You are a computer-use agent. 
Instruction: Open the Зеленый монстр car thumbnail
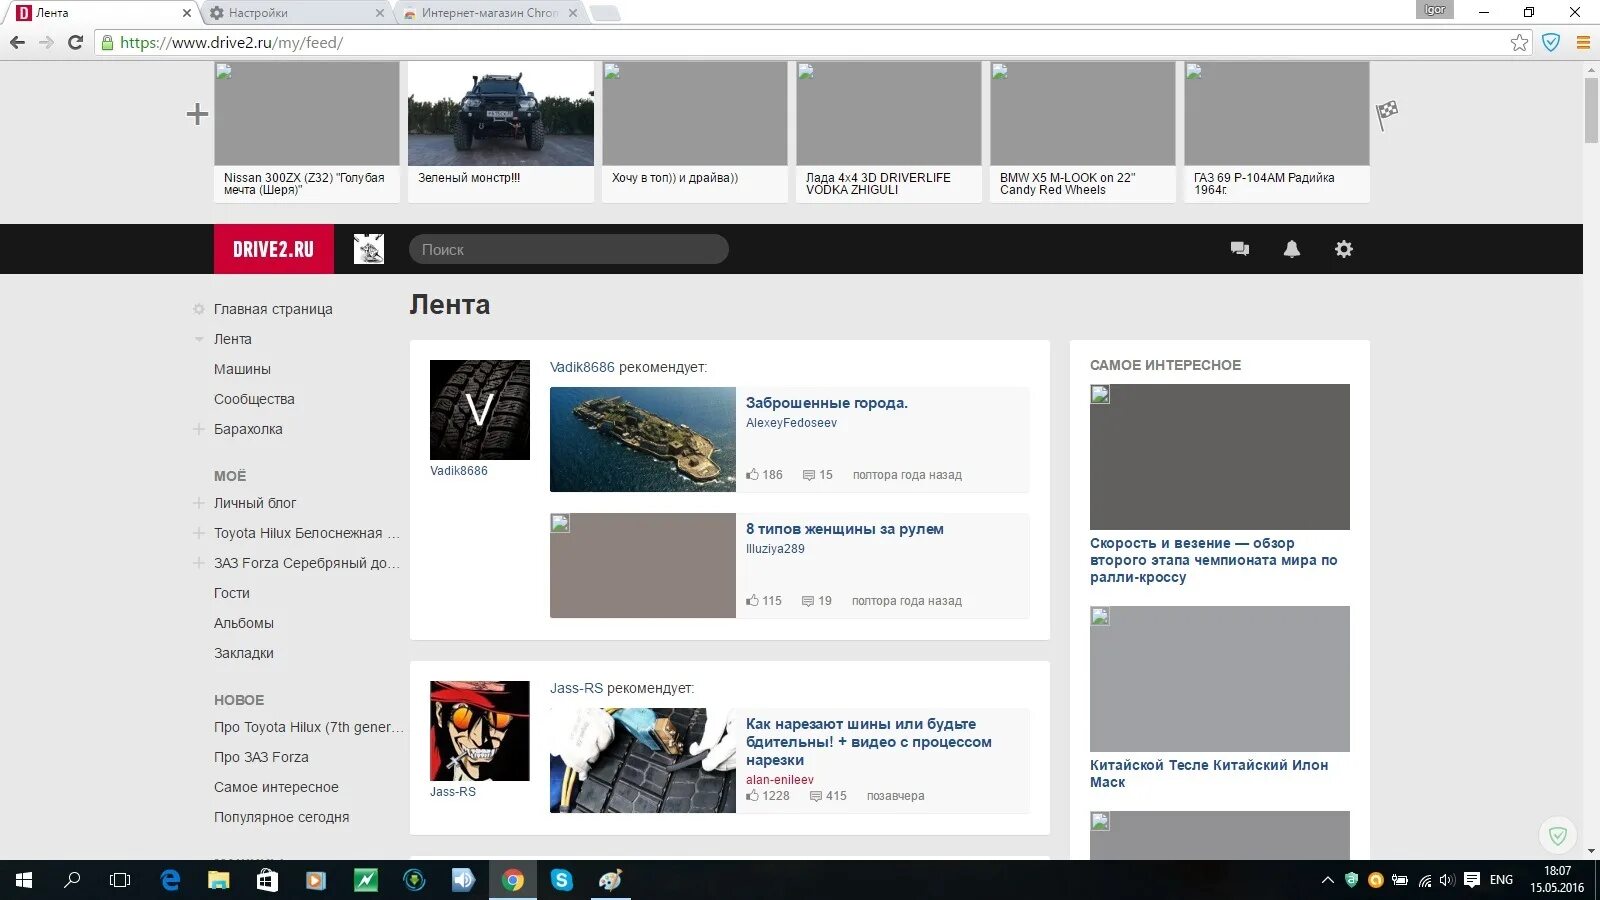[501, 114]
